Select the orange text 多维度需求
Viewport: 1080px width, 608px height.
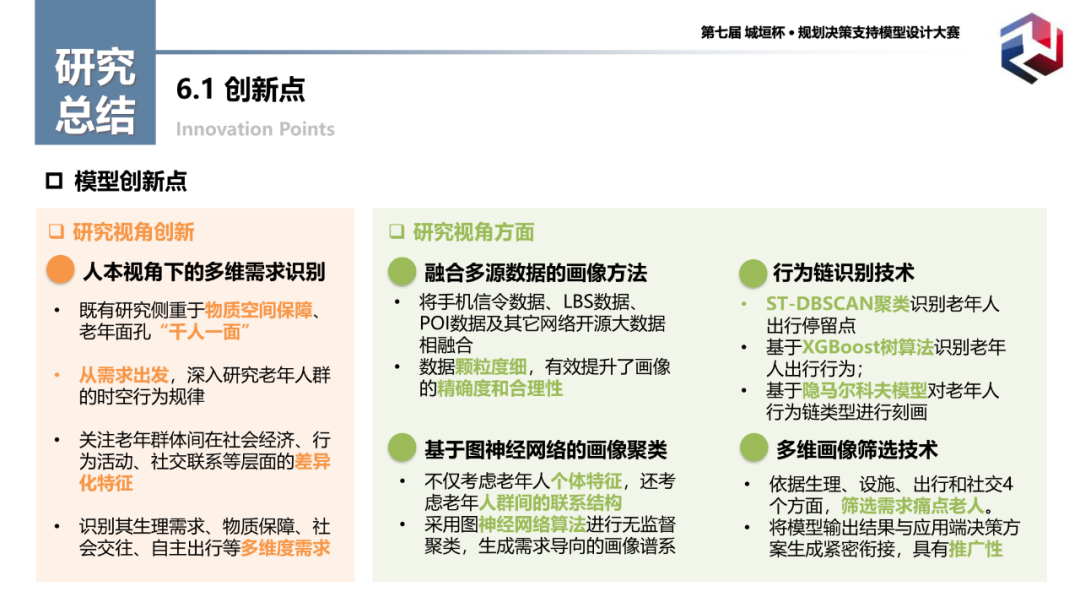285,548
